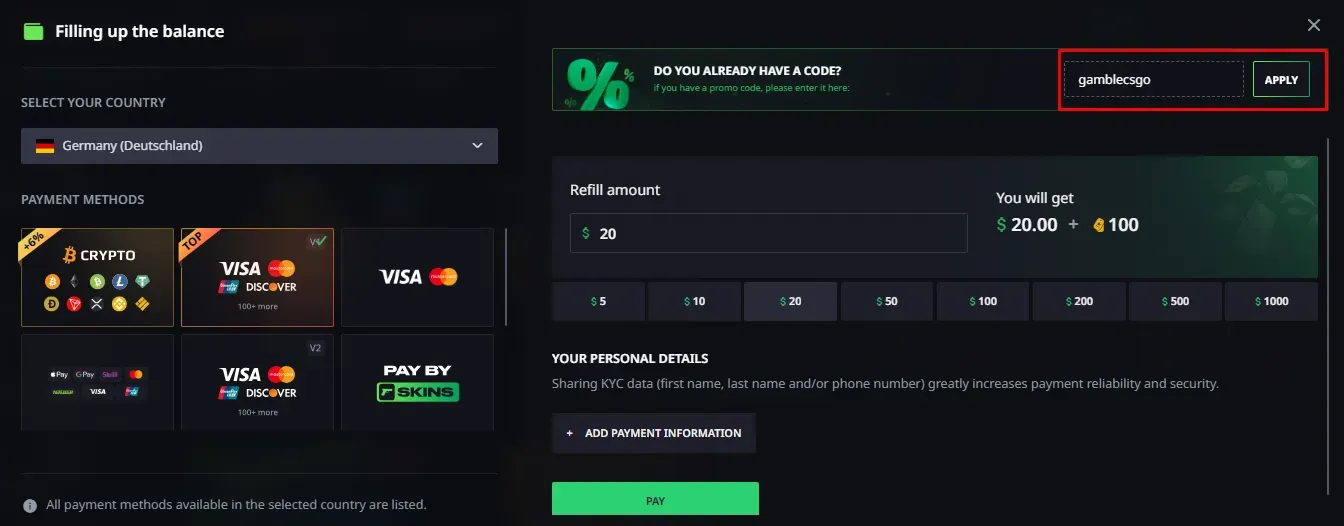The image size is (1344, 526).
Task: Select the $50 refill preset
Action: click(886, 301)
